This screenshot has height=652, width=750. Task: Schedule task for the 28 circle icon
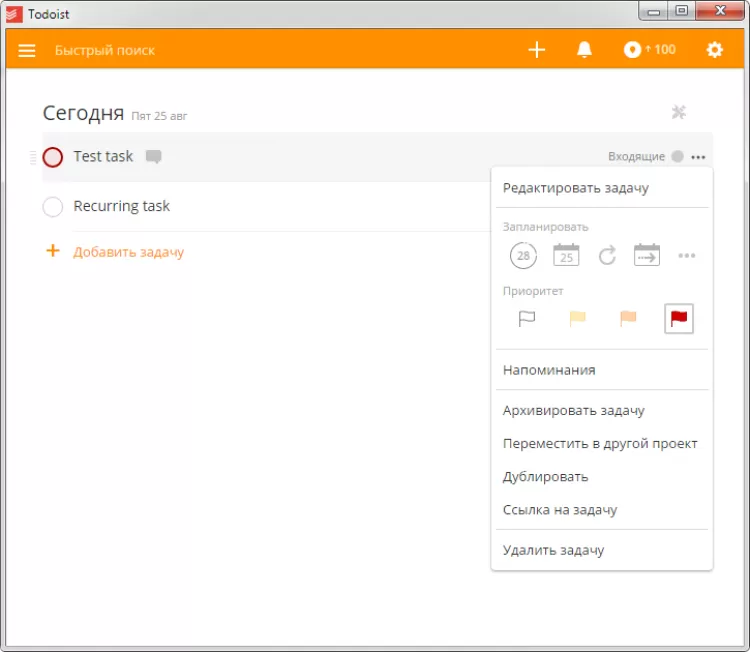(x=523, y=255)
